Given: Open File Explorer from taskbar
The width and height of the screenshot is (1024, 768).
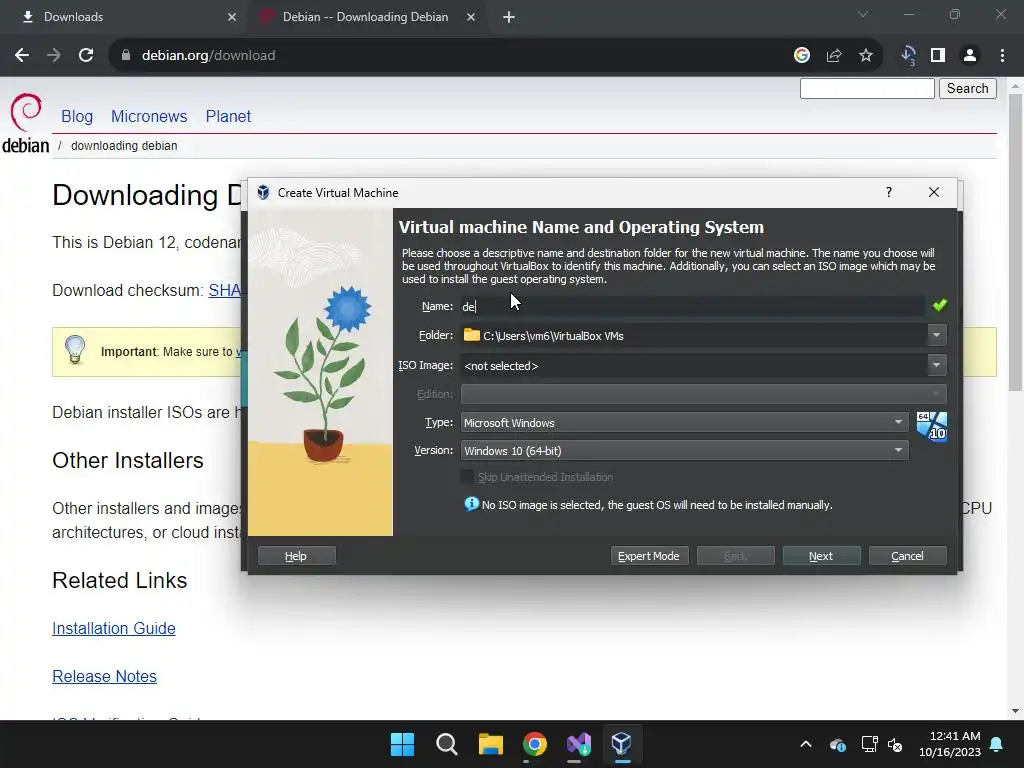Looking at the screenshot, I should pos(490,744).
